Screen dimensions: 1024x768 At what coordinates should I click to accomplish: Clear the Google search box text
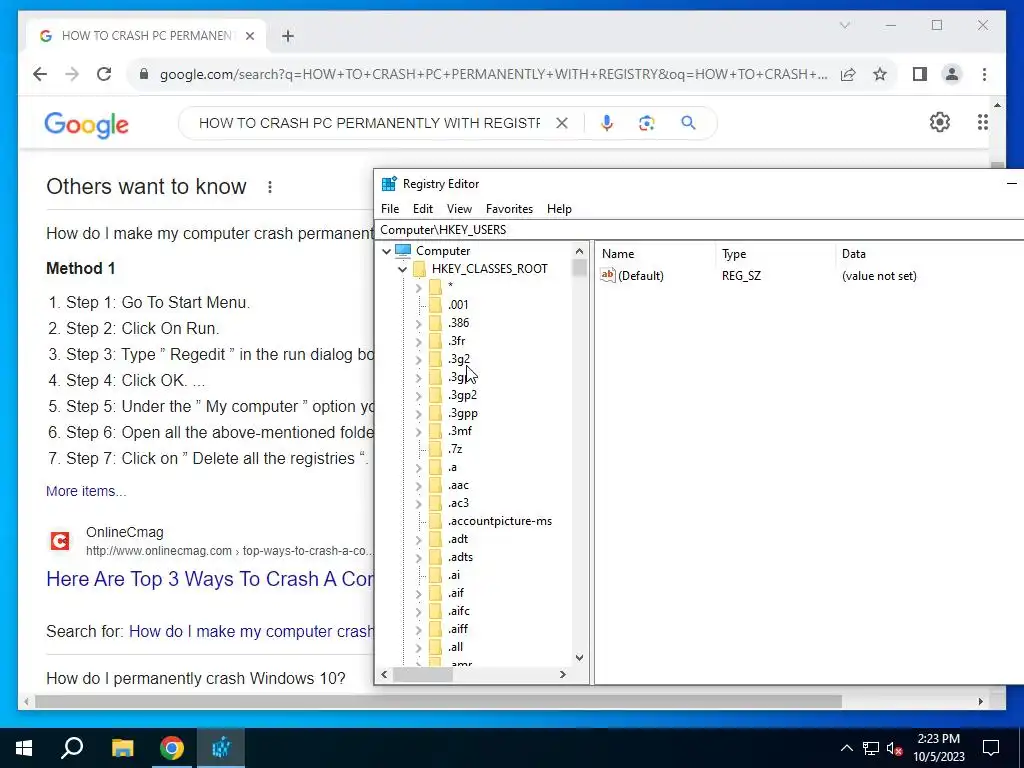(x=562, y=123)
